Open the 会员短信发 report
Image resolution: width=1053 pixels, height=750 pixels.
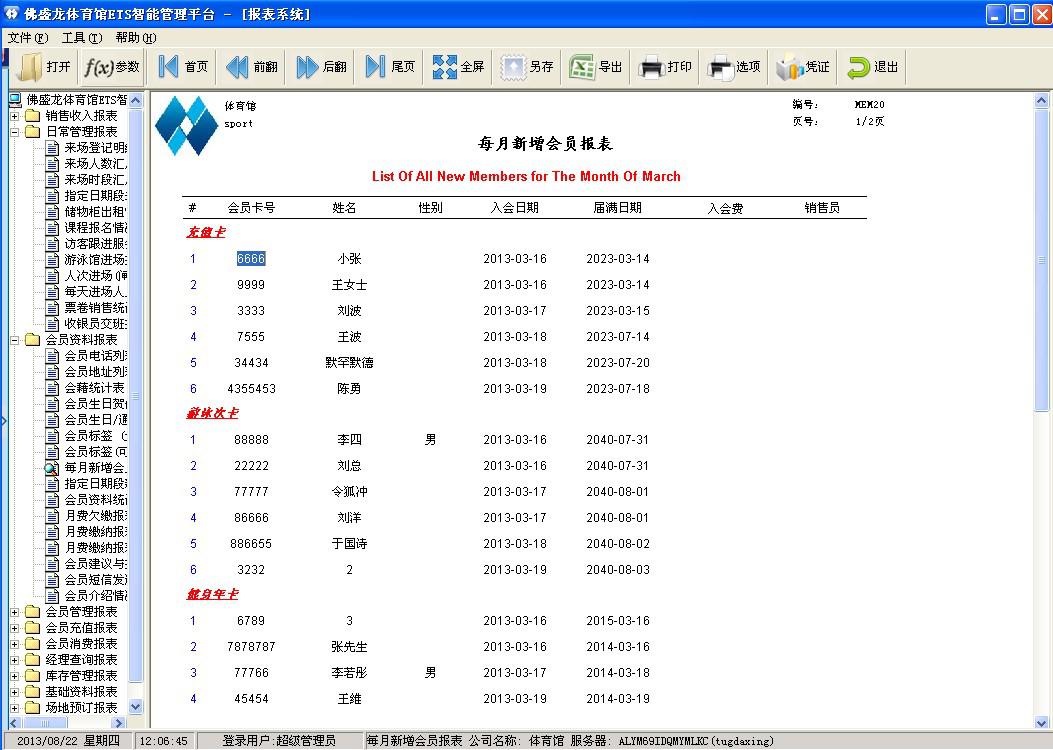tap(95, 579)
